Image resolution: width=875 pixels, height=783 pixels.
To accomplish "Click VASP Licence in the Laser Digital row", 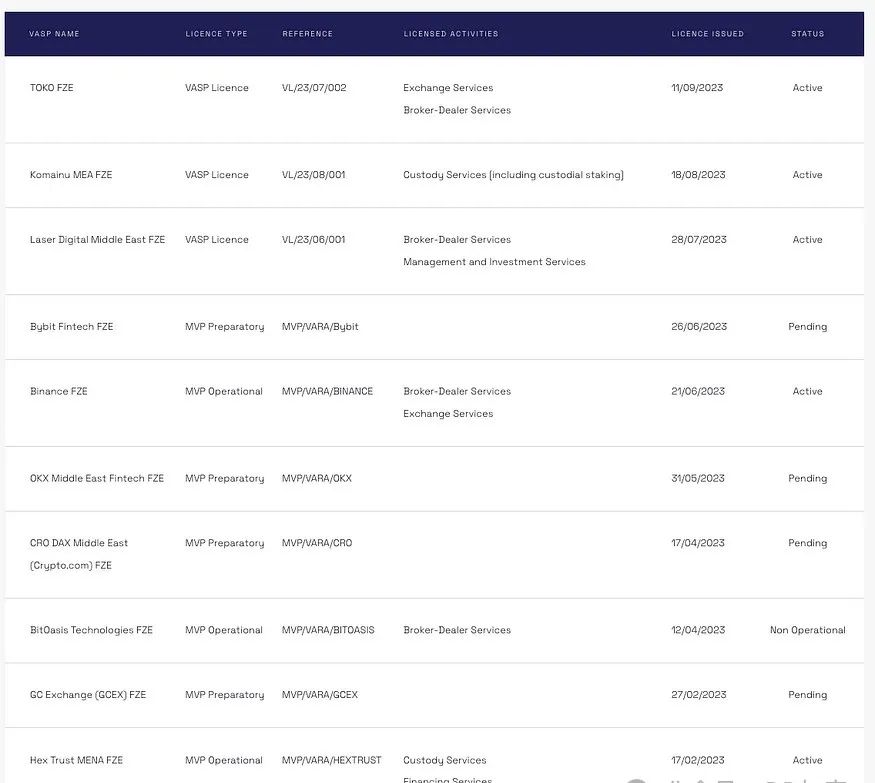I will [x=217, y=239].
